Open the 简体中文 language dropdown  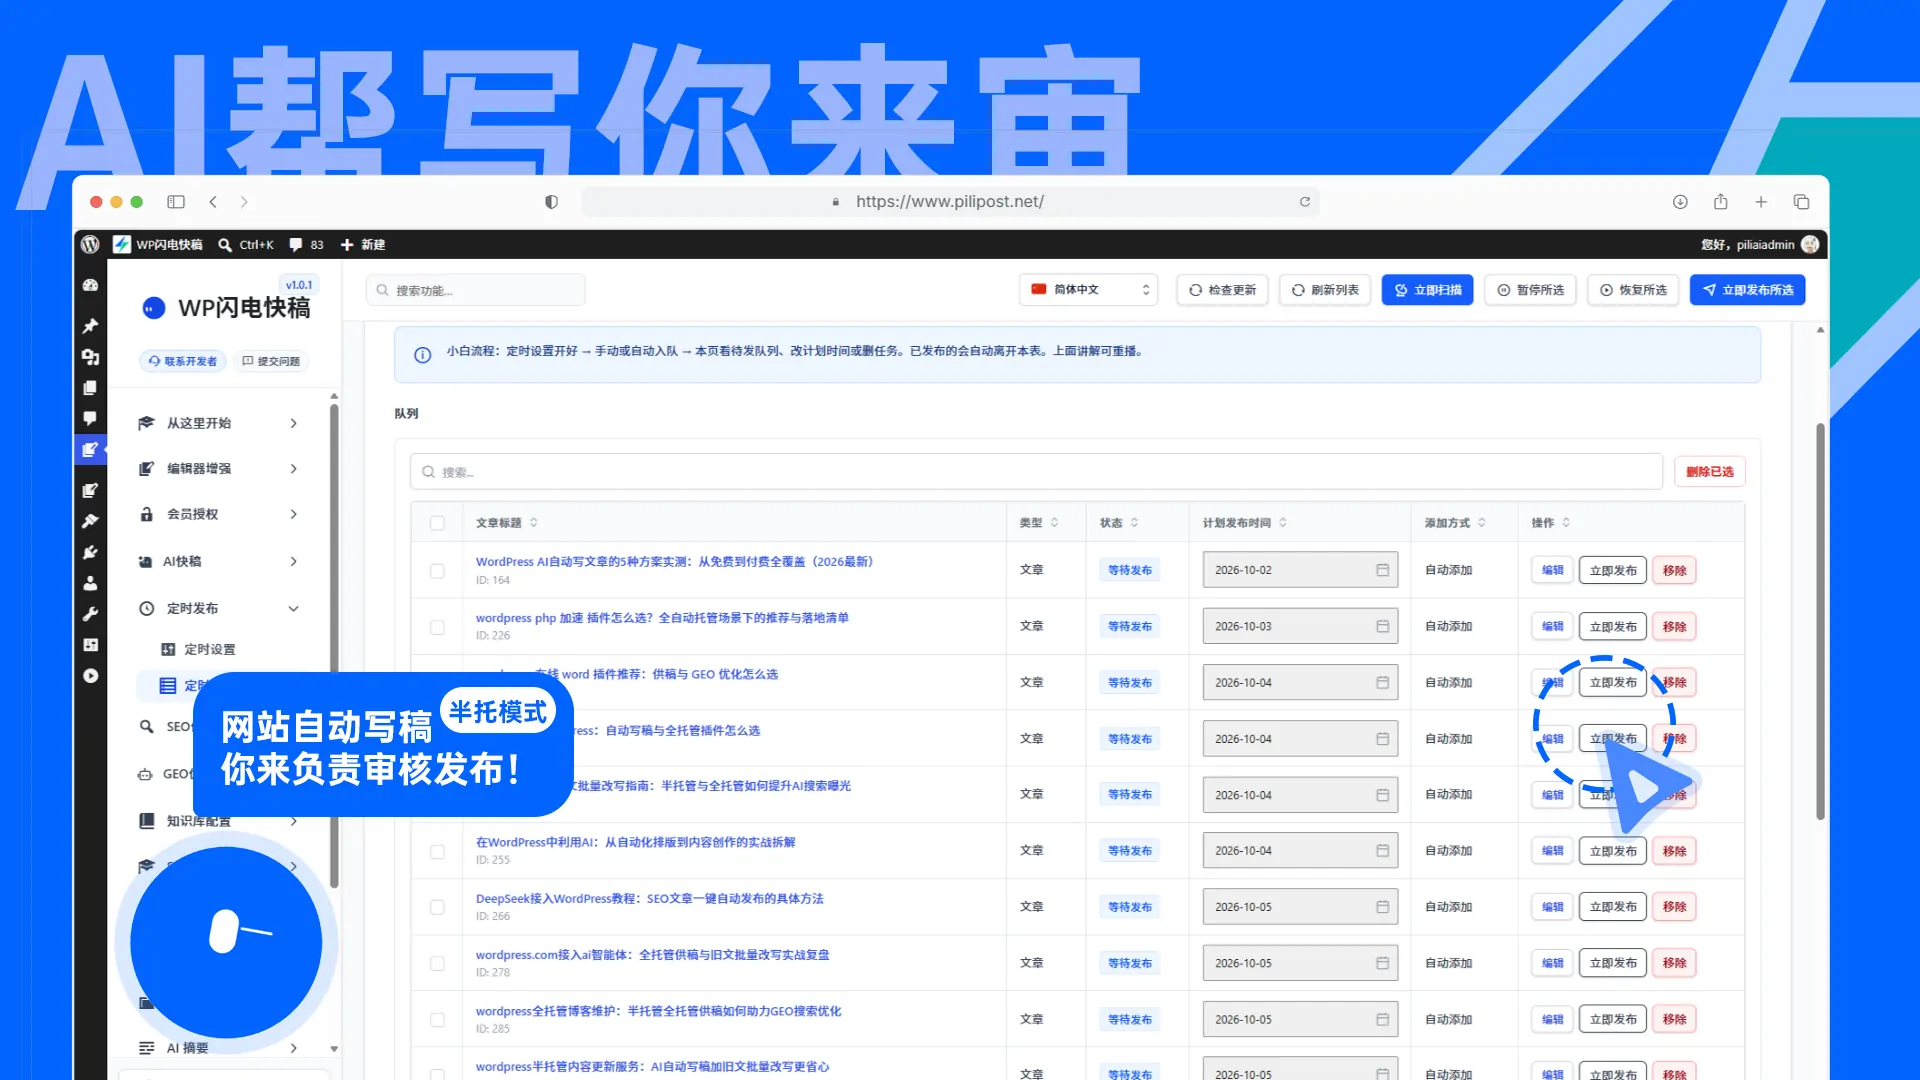tap(1089, 290)
